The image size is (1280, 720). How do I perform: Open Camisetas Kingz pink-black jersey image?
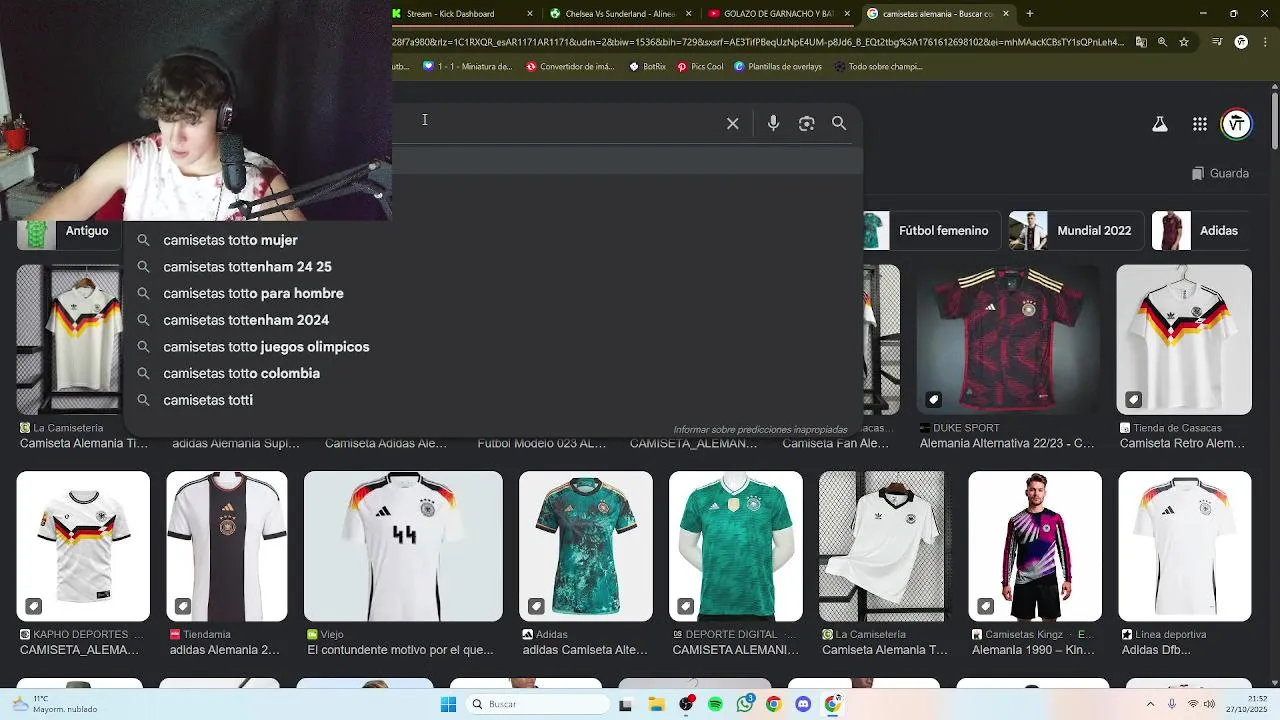click(1035, 546)
